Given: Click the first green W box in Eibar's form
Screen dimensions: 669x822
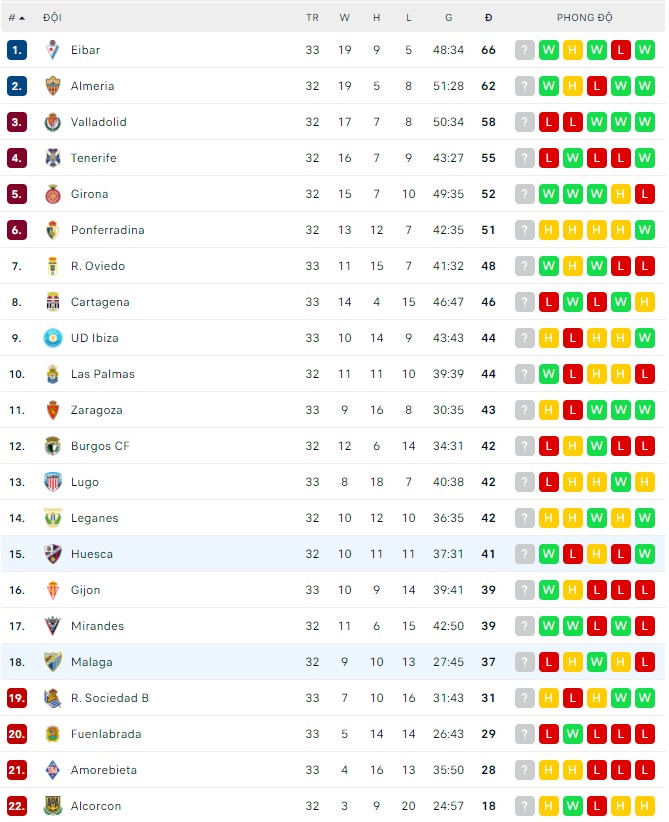Looking at the screenshot, I should pos(547,50).
